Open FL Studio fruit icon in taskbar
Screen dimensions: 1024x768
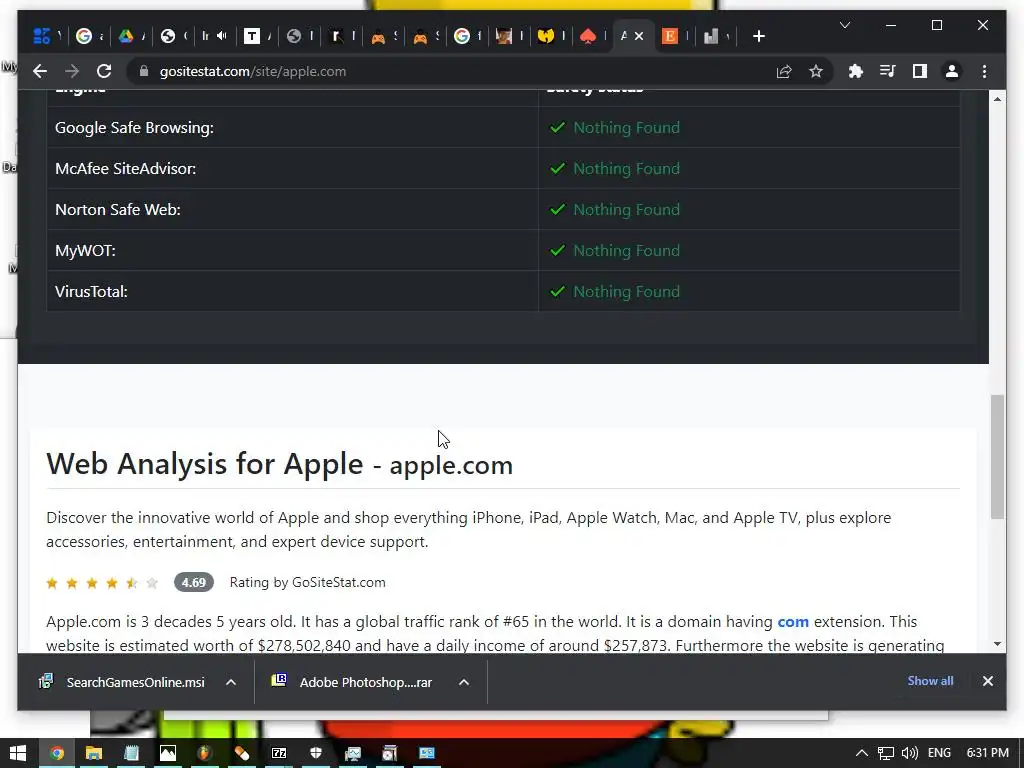(x=204, y=753)
